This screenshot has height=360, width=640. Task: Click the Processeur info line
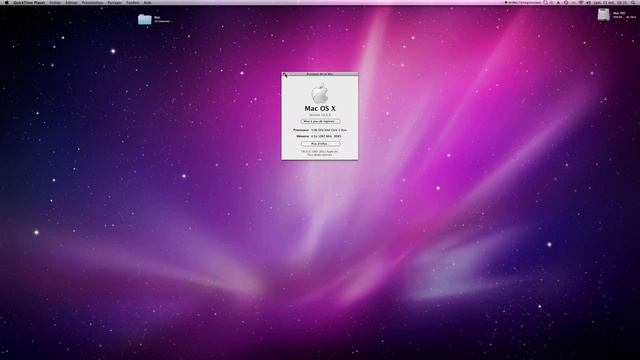pos(320,130)
